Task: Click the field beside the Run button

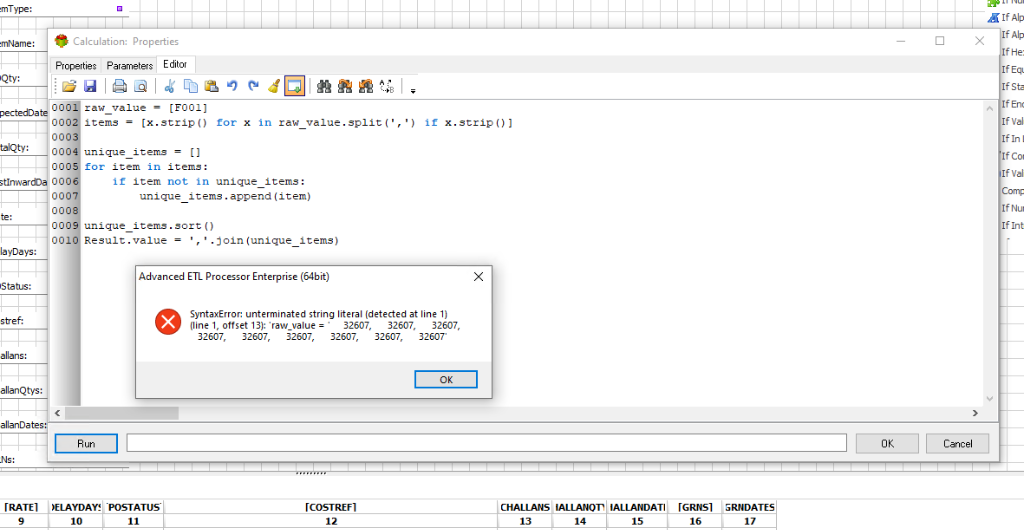Action: 487,443
